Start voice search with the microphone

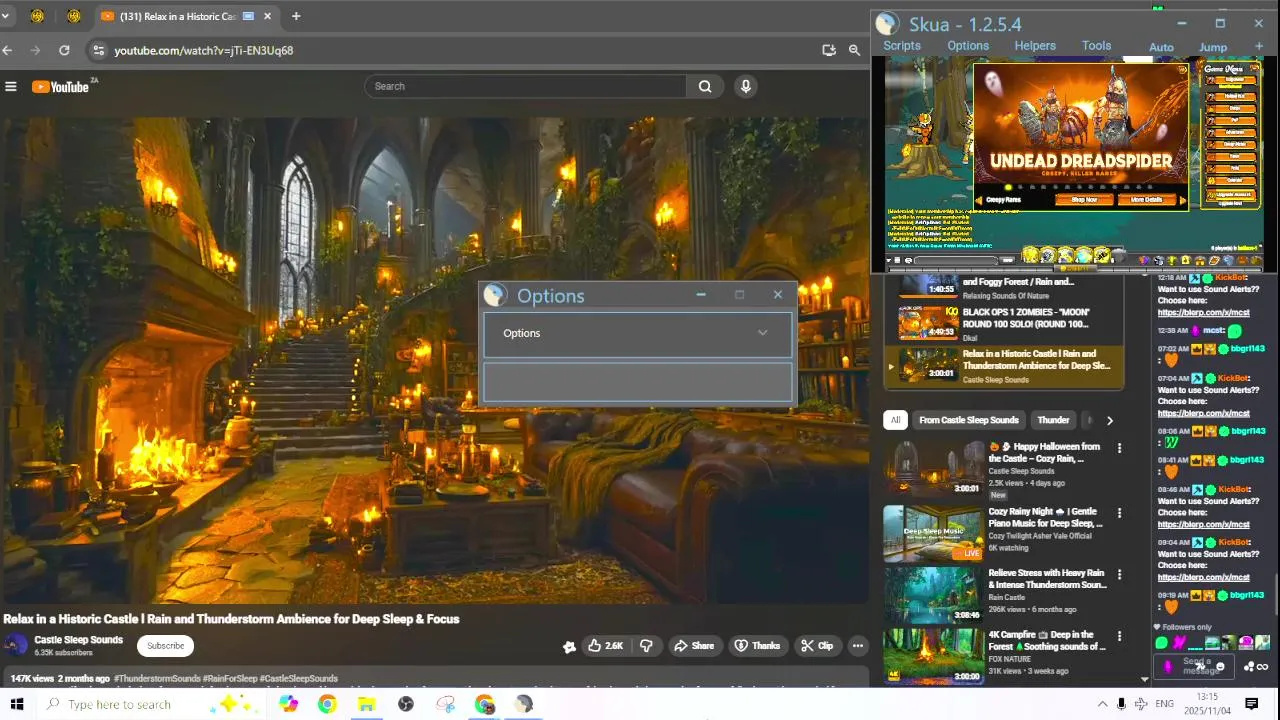click(x=745, y=86)
